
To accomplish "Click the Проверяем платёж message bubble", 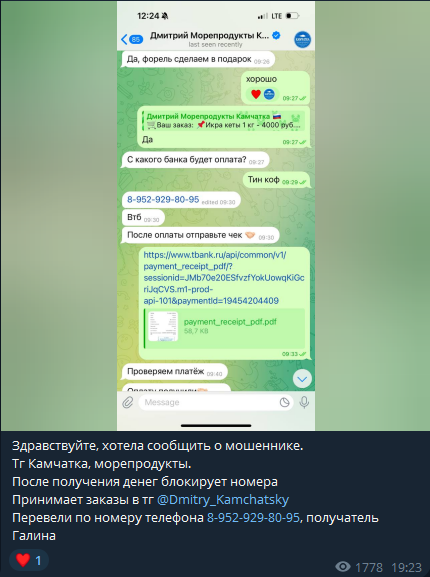I will [175, 372].
